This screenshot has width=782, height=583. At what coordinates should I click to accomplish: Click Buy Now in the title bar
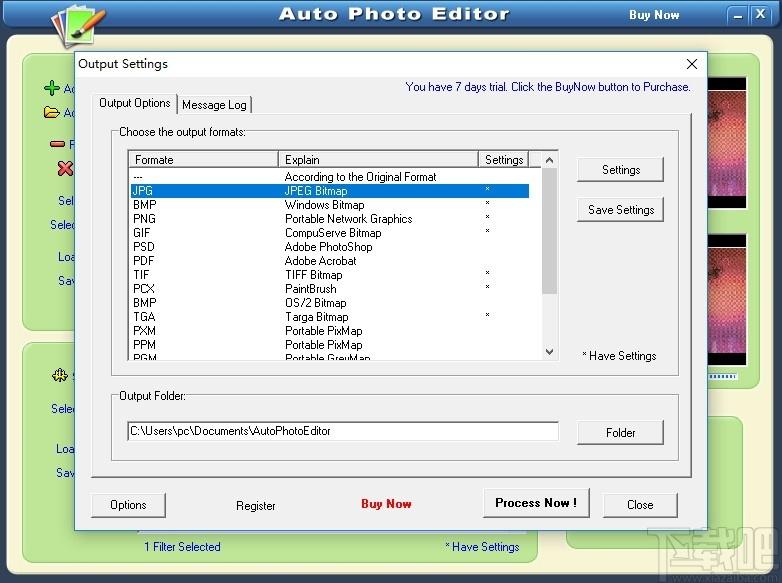(x=654, y=15)
